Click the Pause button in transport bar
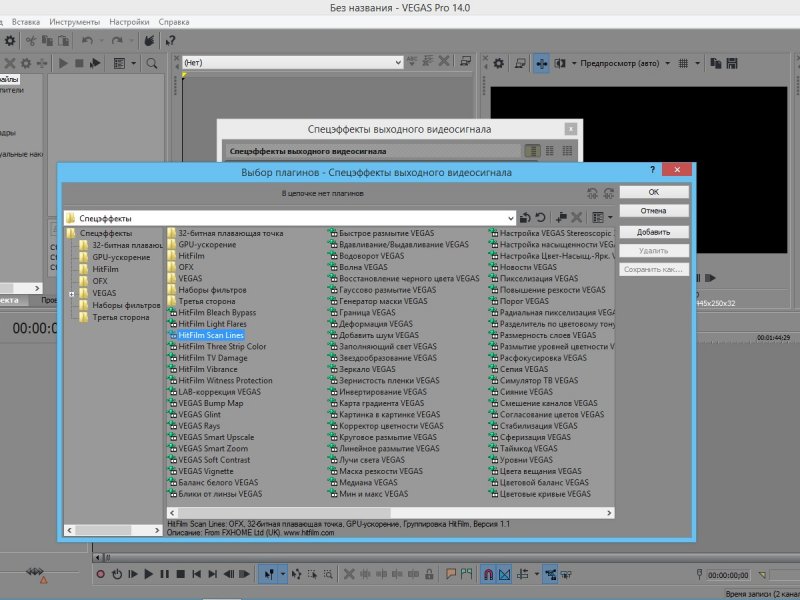This screenshot has height=600, width=800. point(164,574)
